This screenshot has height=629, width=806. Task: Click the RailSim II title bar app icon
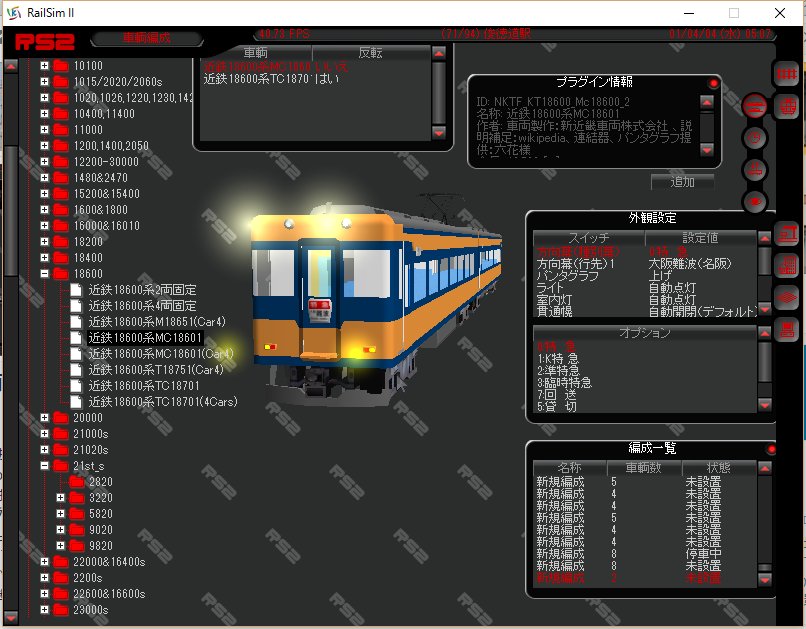point(14,13)
